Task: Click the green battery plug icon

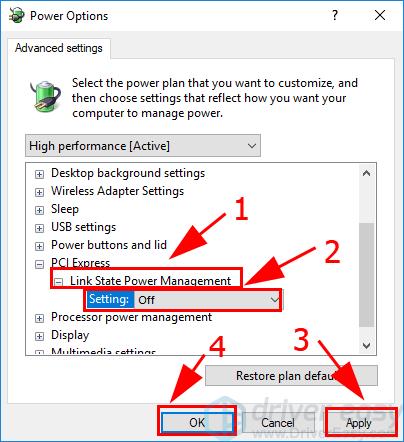Action: [46, 96]
